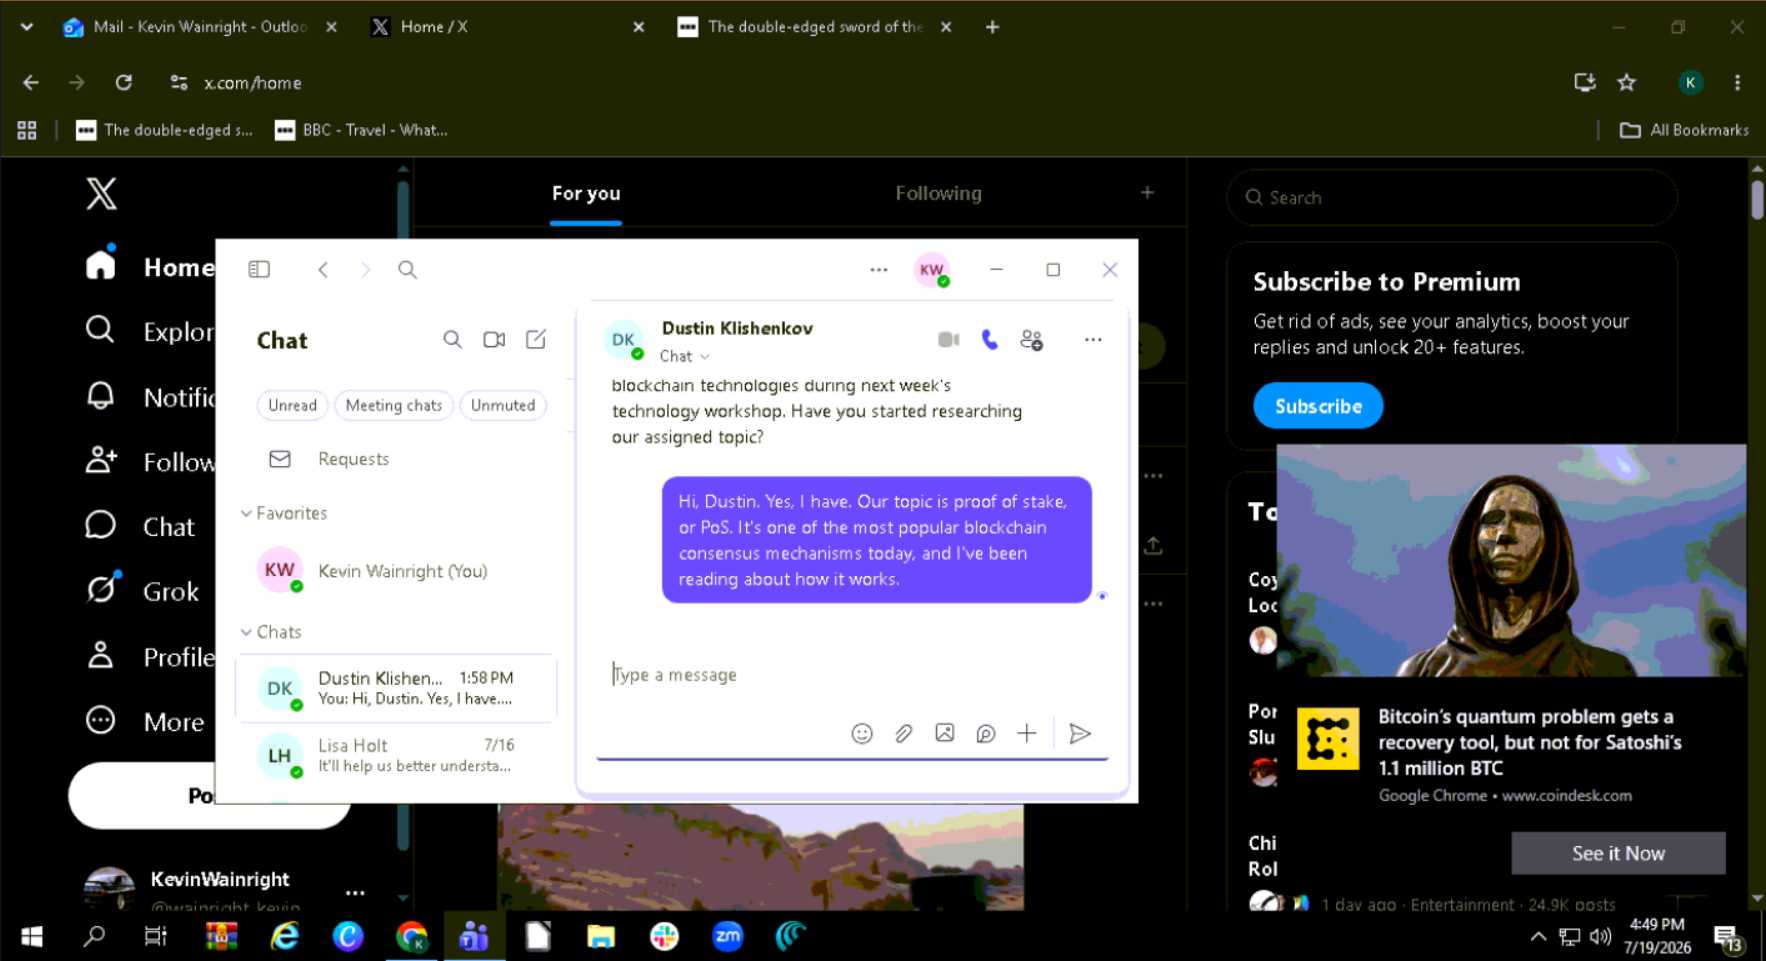
Task: Switch to the Outlook Mail browser tab
Action: pos(199,27)
